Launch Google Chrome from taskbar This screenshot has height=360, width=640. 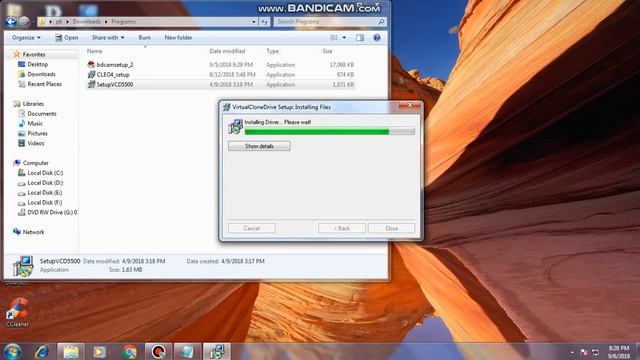(x=129, y=351)
